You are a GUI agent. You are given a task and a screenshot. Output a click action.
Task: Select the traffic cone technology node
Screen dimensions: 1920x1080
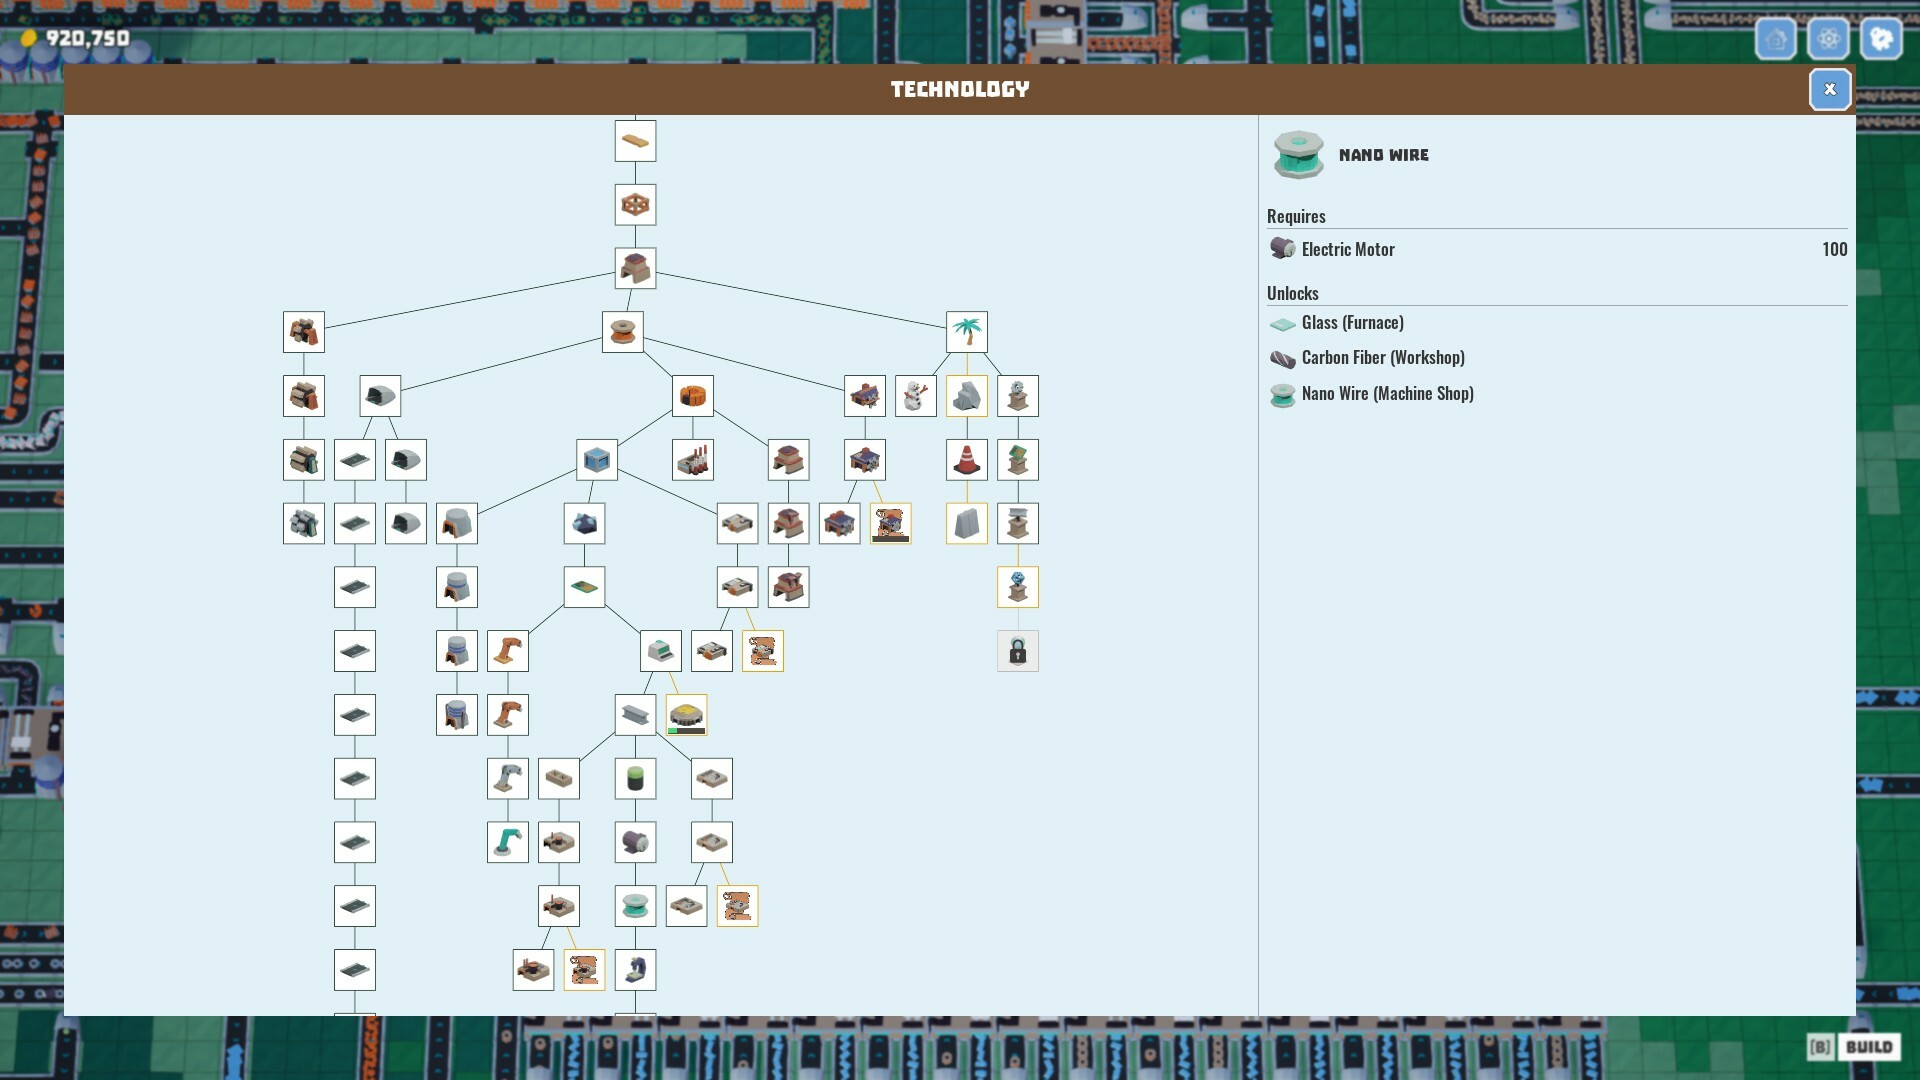click(x=966, y=459)
